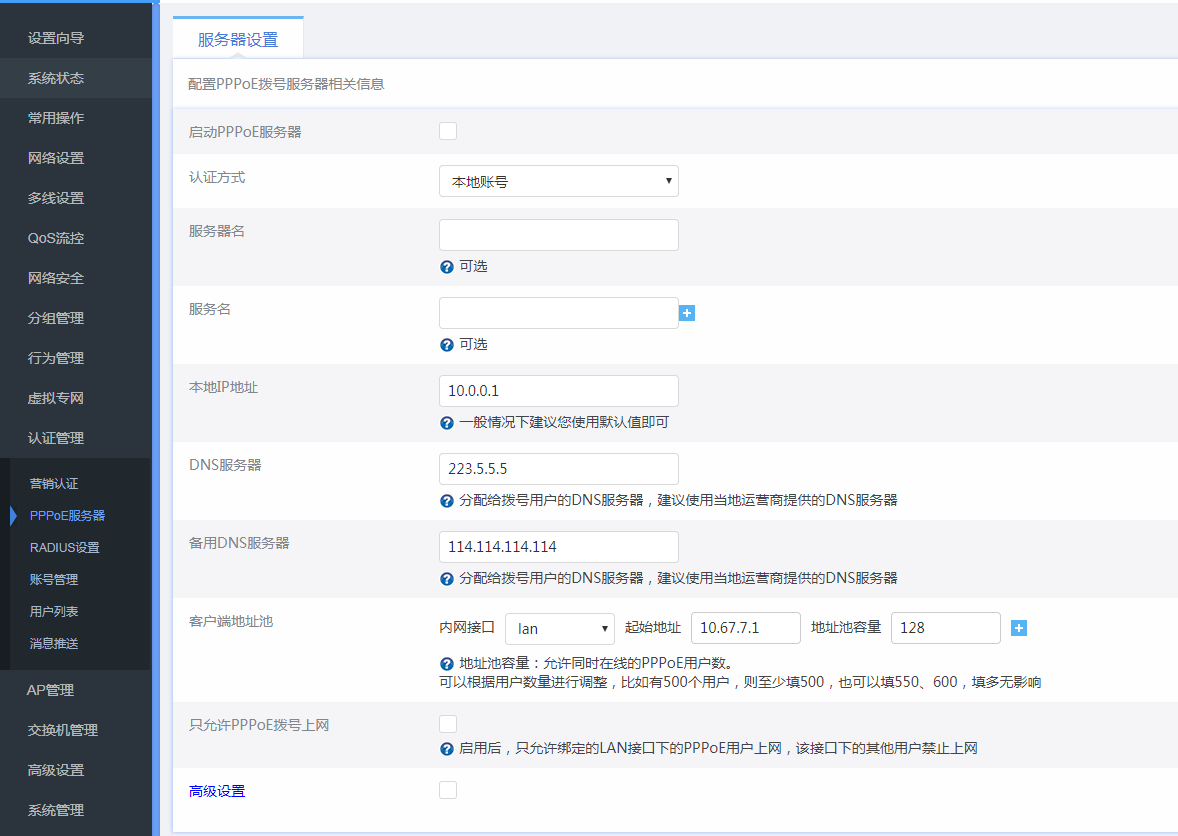Expand 认证管理 in the sidebar
The width and height of the screenshot is (1178, 836).
(56, 438)
